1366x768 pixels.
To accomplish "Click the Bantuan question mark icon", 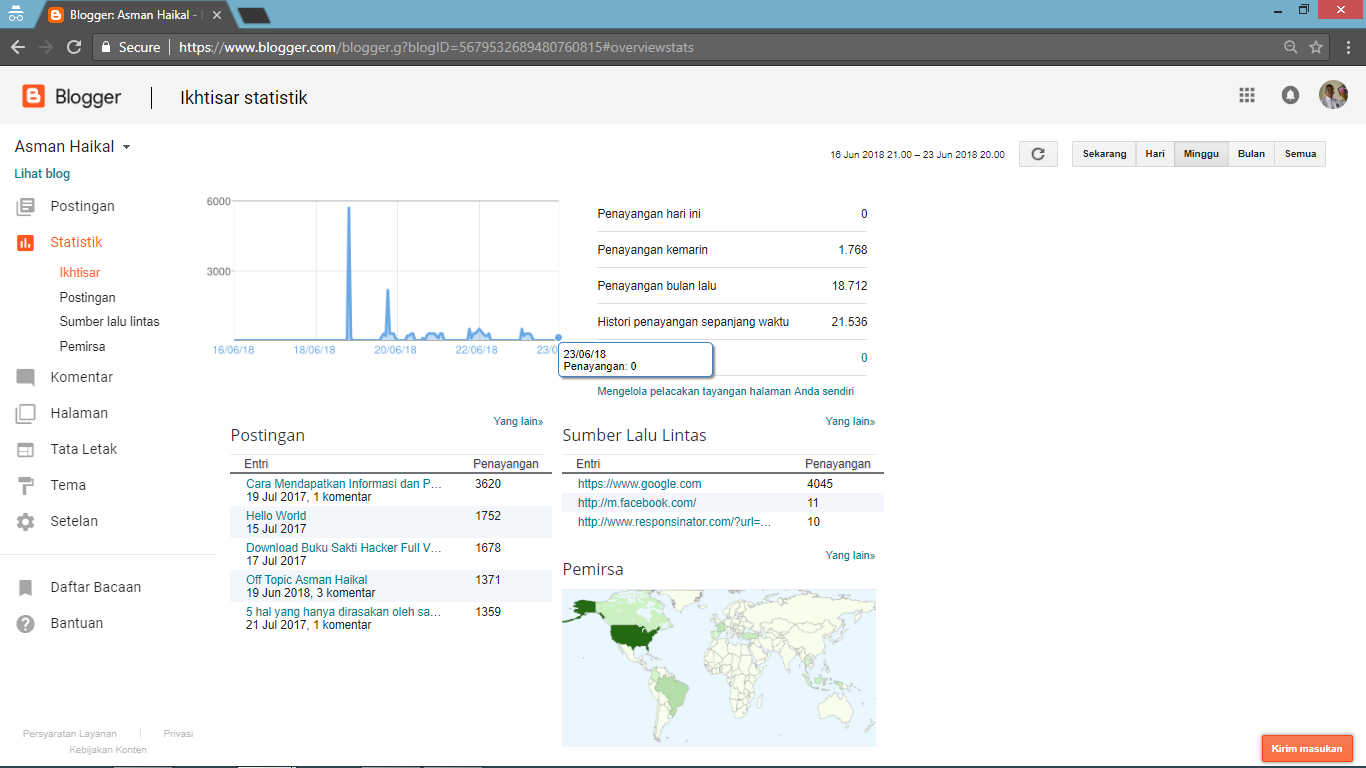I will click(25, 623).
